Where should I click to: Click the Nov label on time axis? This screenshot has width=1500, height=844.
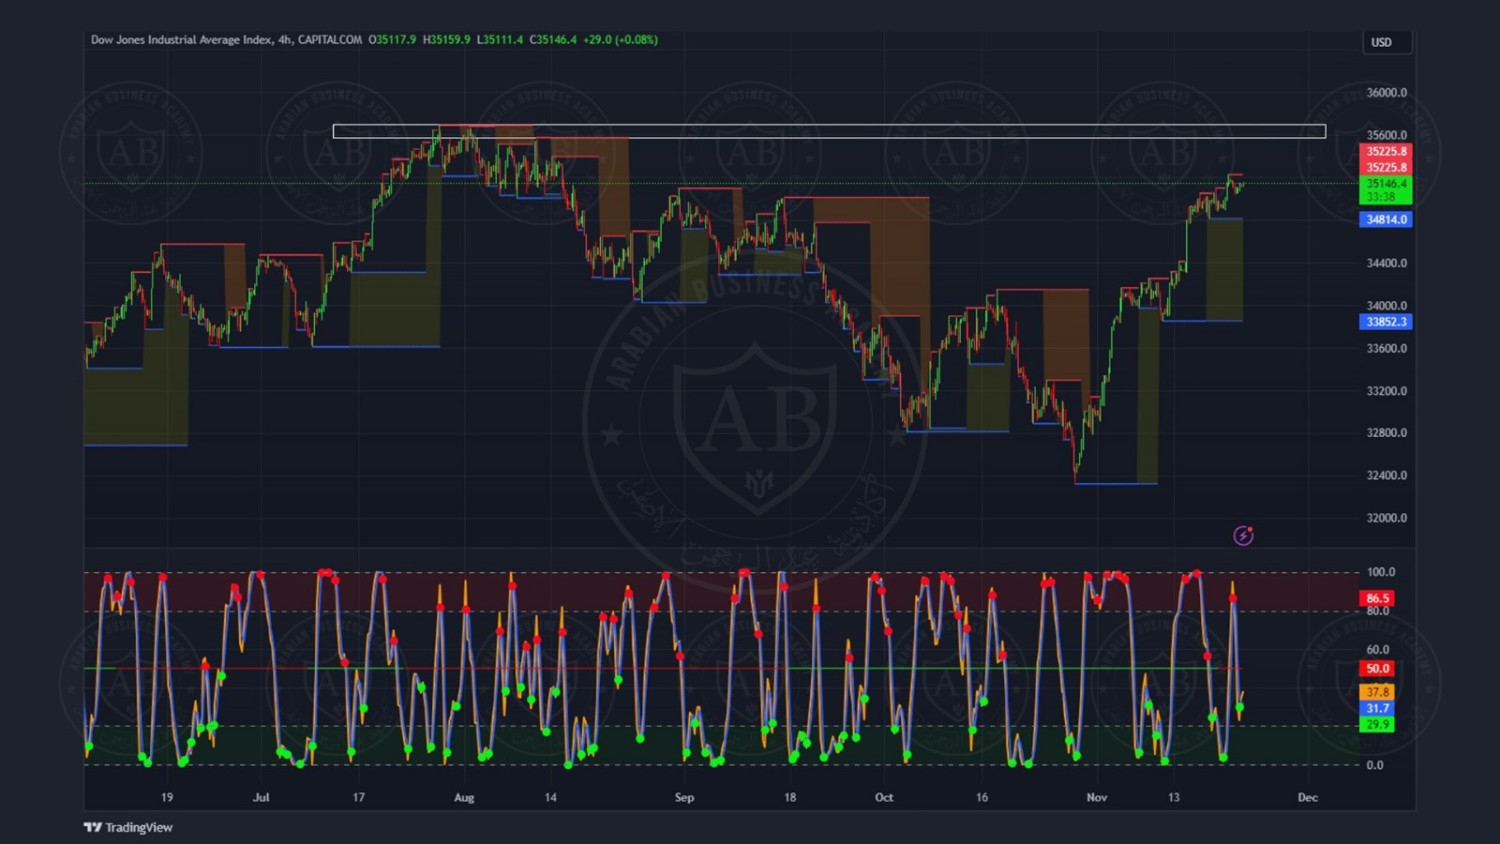point(1097,797)
